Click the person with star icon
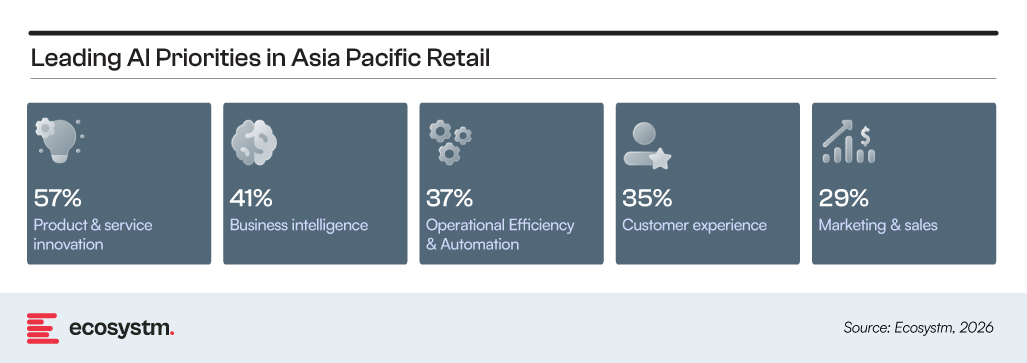This screenshot has height=363, width=1027. tap(647, 145)
